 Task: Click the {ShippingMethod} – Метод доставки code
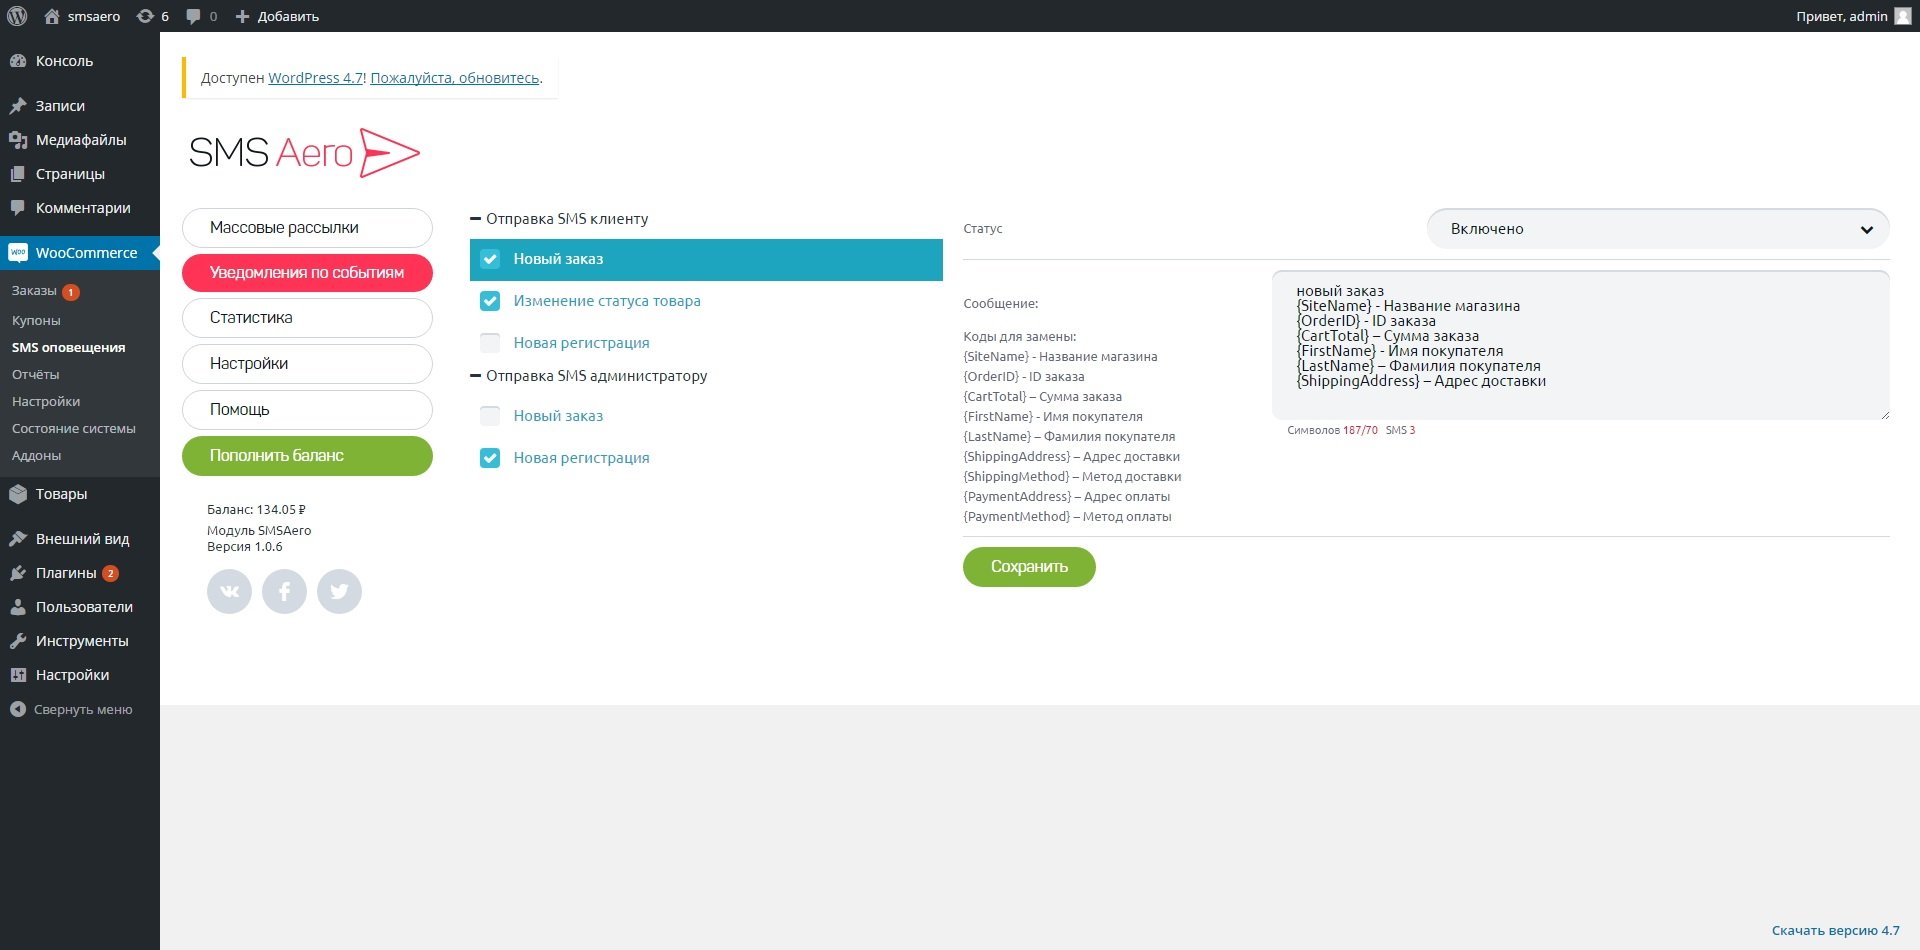click(x=1072, y=477)
